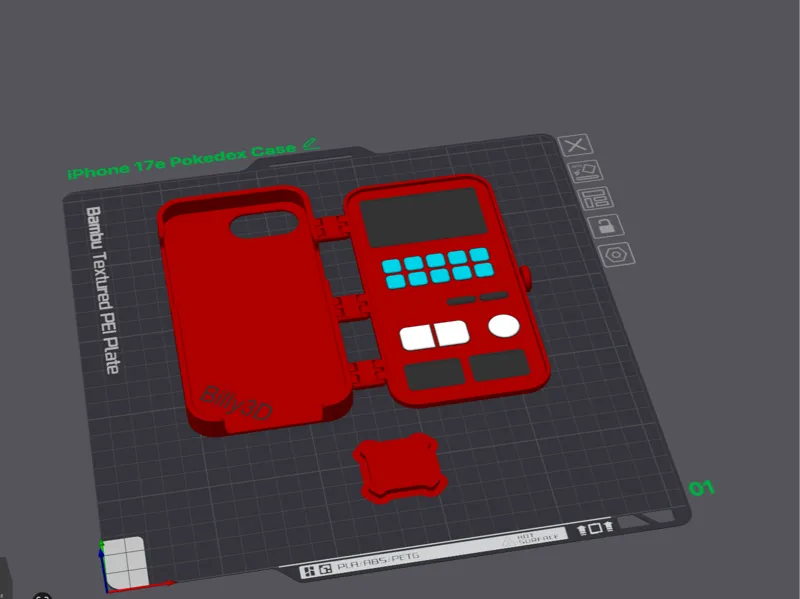This screenshot has height=599, width=800.
Task: Click the view orientation cube
Action: [124, 563]
